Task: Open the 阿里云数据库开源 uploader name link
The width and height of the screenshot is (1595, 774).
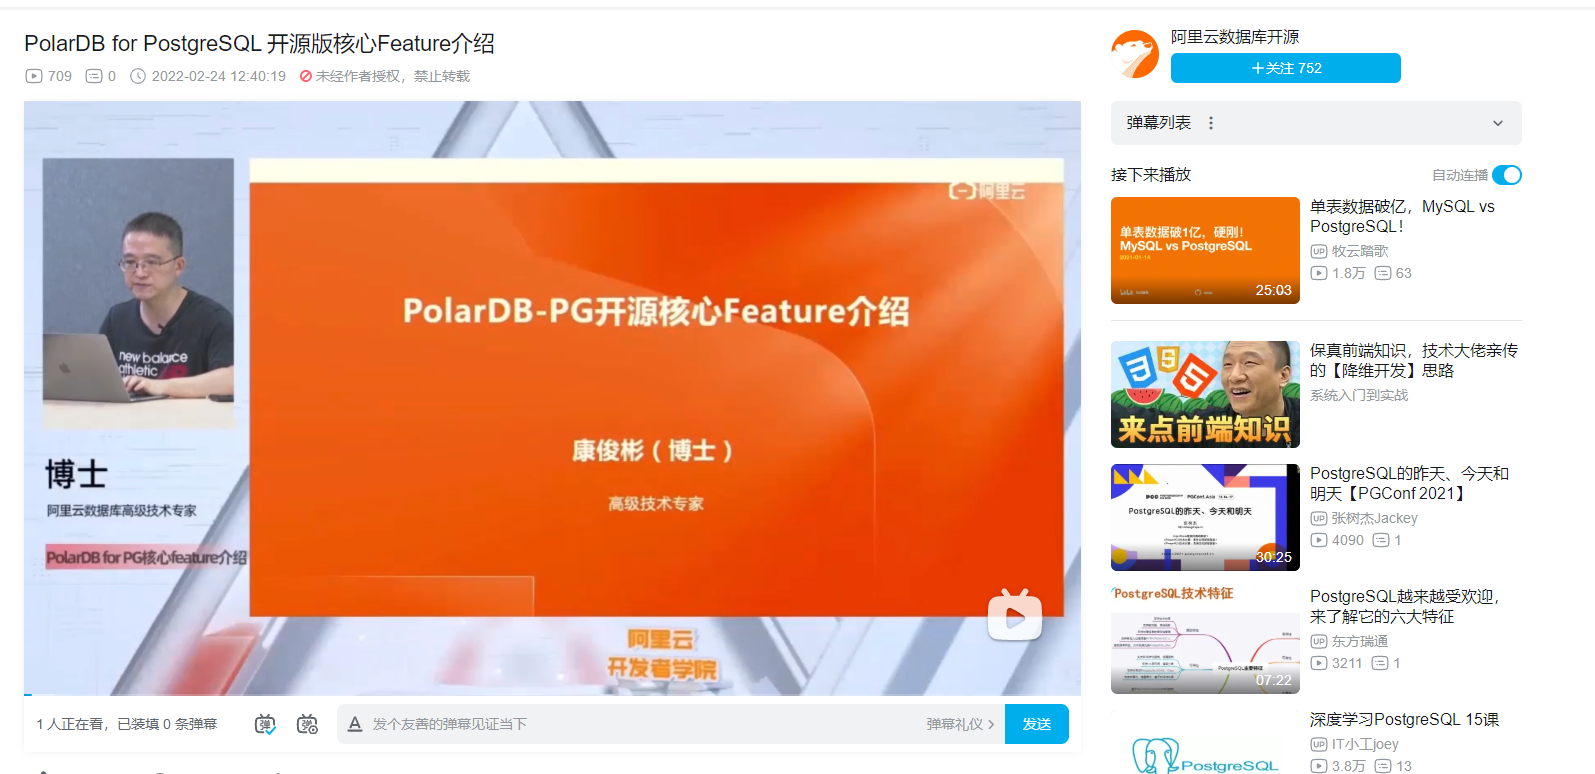Action: pyautogui.click(x=1235, y=37)
